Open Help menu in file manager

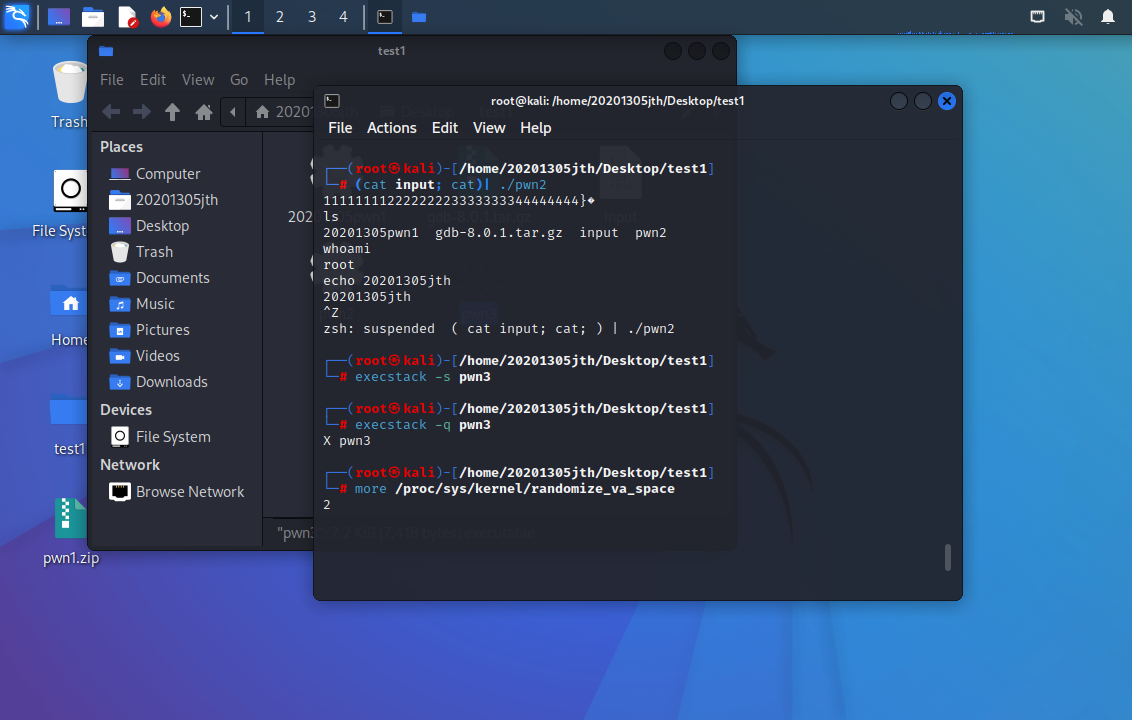[x=279, y=79]
